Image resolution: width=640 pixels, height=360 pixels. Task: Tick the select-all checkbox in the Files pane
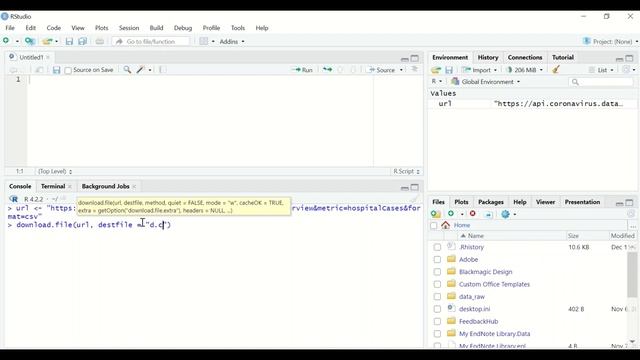point(433,225)
